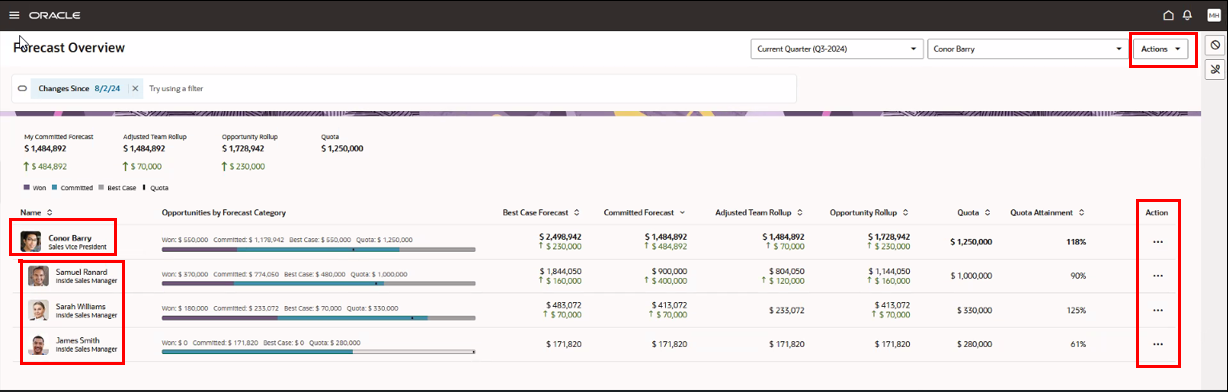Click My Committed Forecast $ 1,484,892 value

[45, 149]
